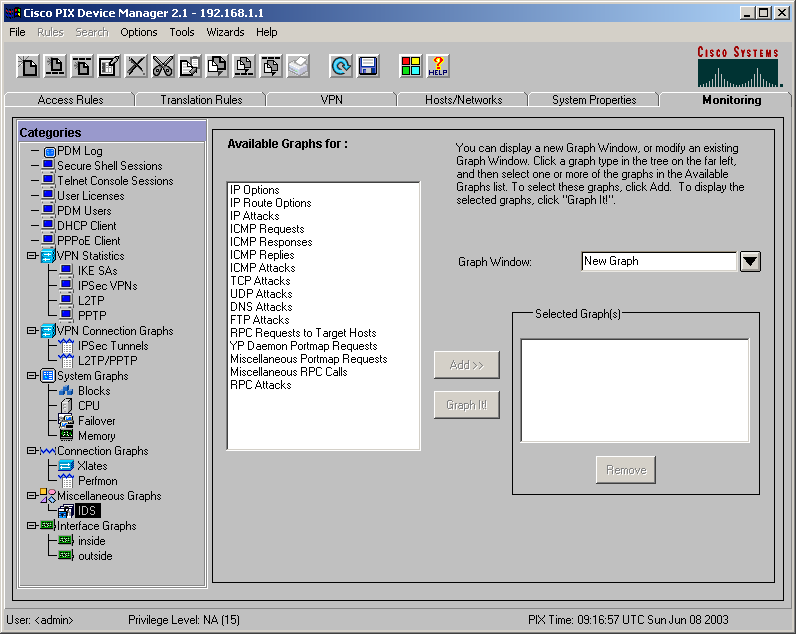The width and height of the screenshot is (796, 634).
Task: Click the four-color squares legend icon
Action: (411, 66)
